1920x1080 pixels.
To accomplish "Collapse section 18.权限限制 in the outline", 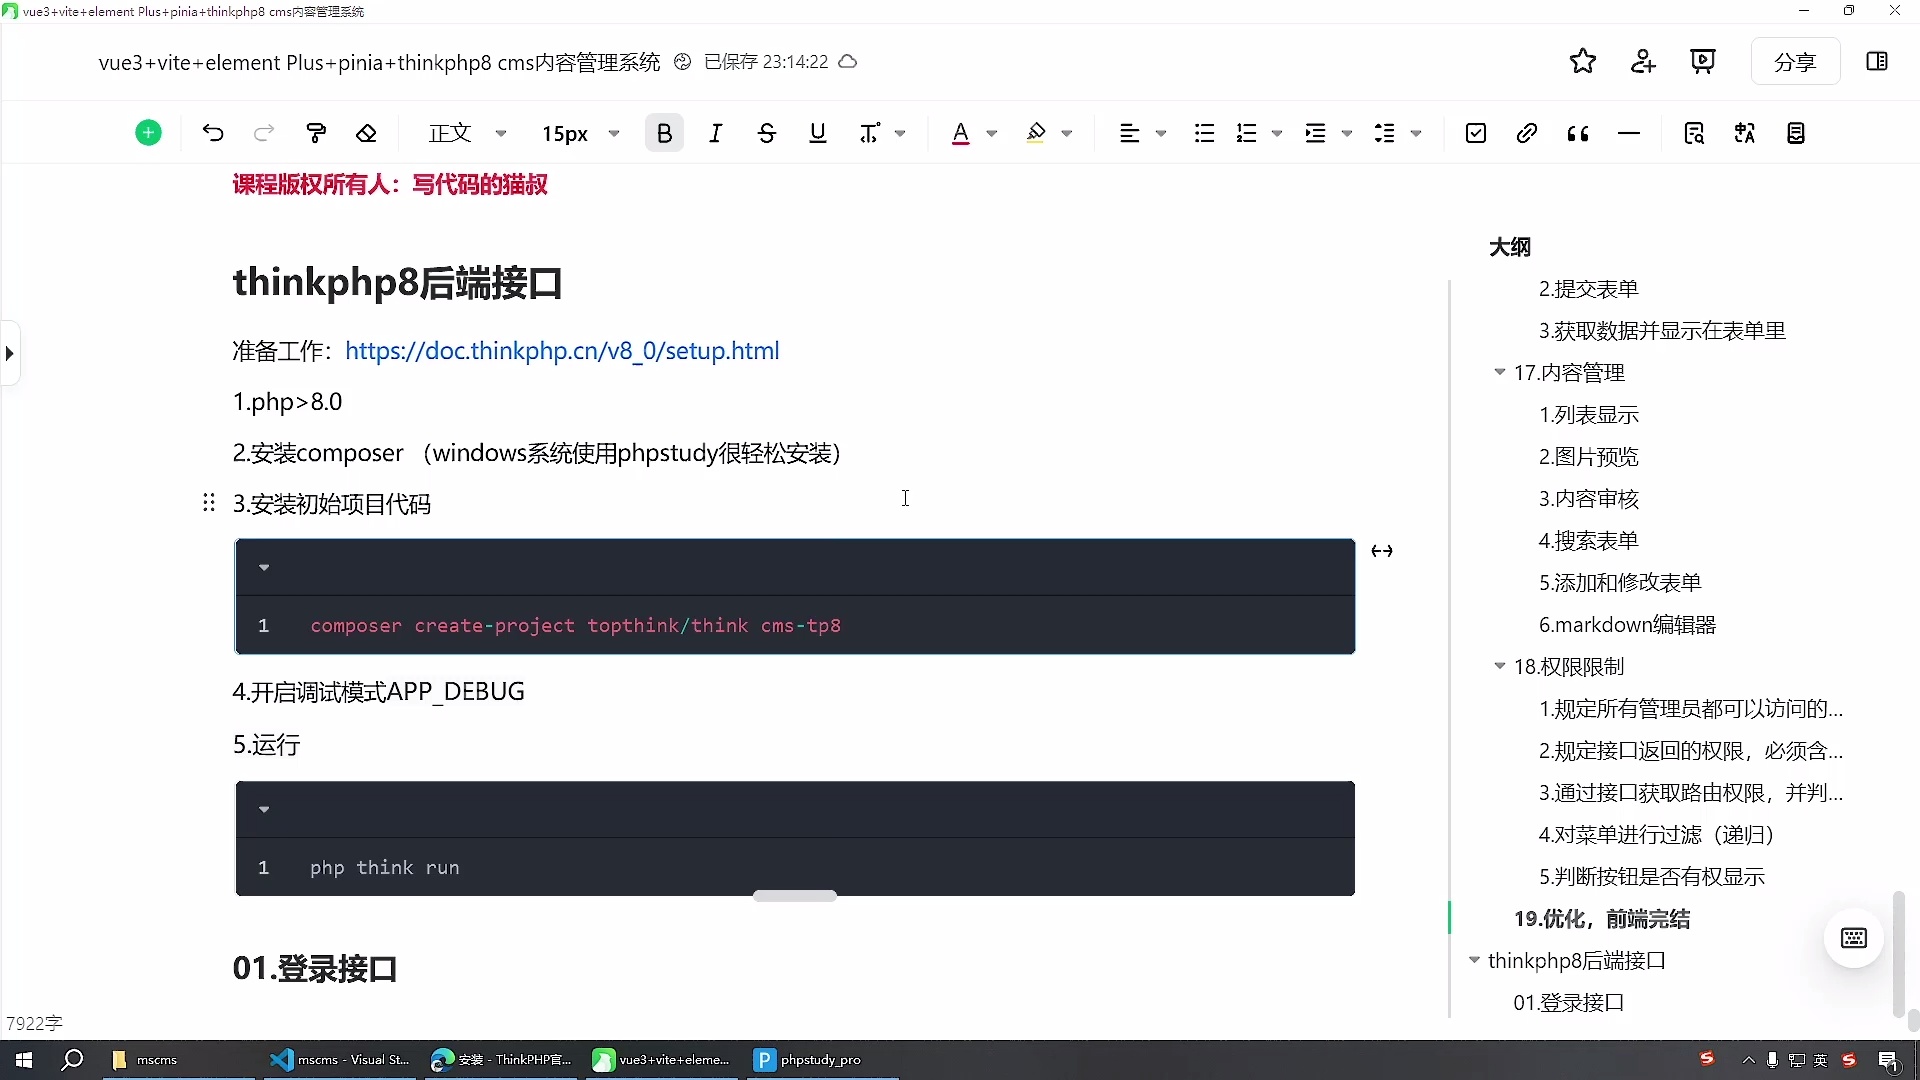I will pos(1500,666).
